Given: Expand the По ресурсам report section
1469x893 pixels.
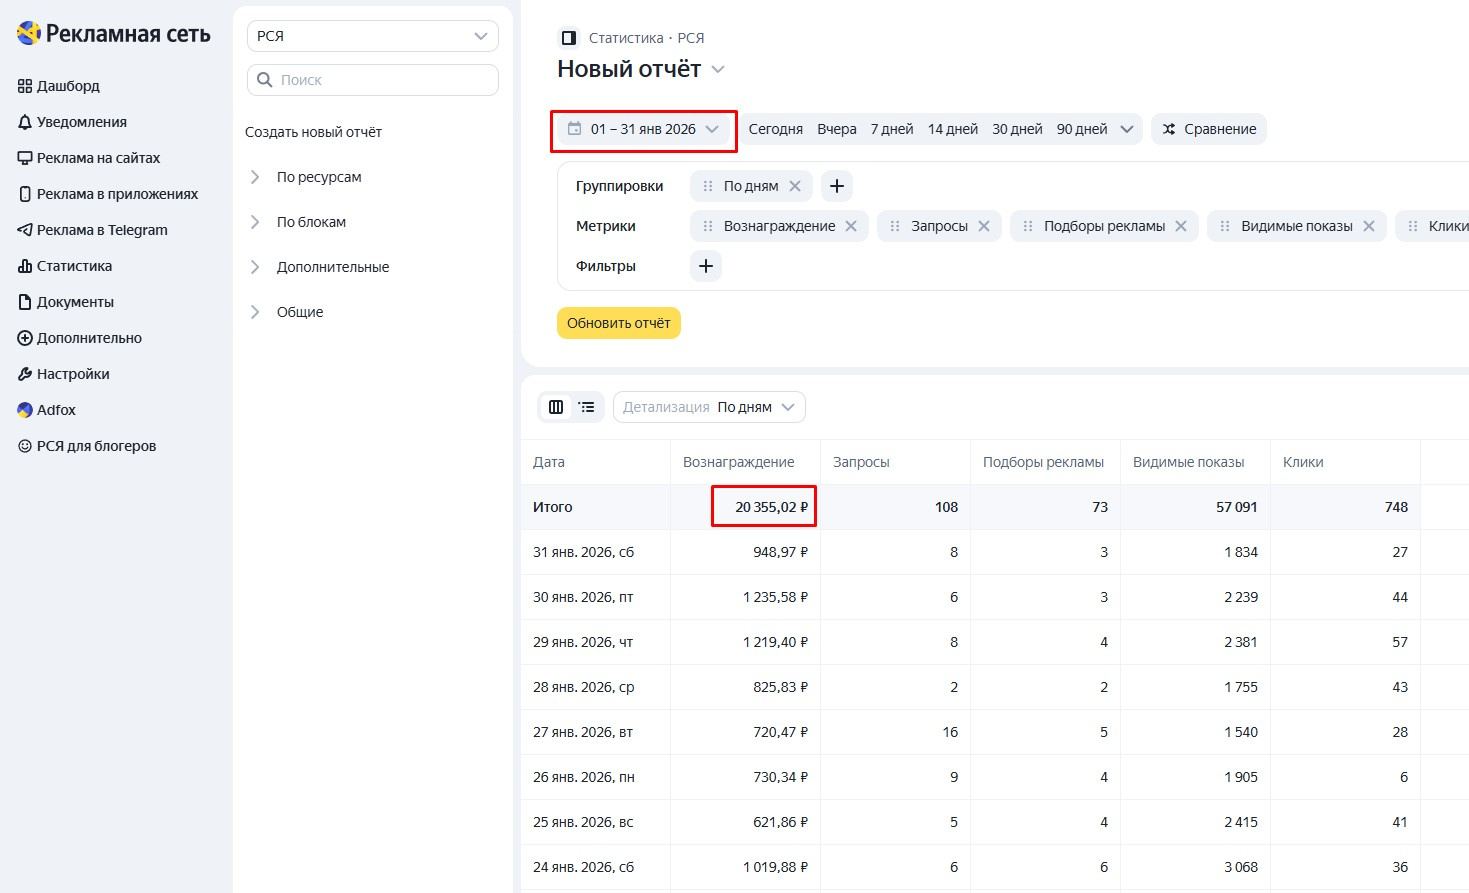Looking at the screenshot, I should tap(318, 177).
